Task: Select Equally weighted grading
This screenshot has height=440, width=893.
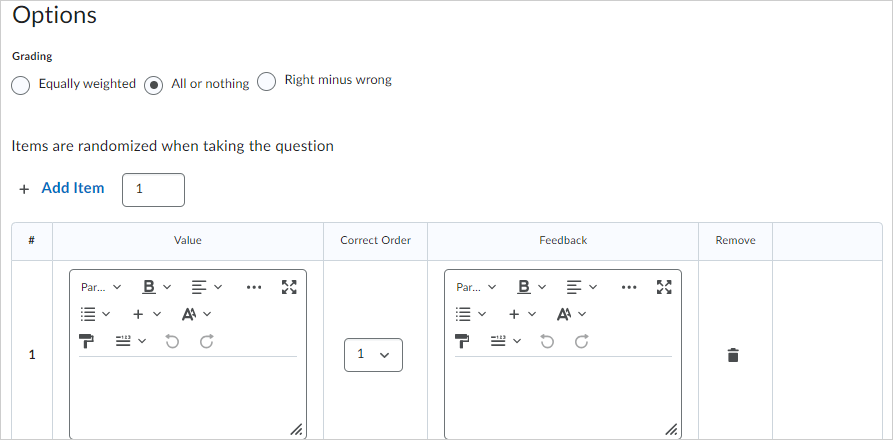Action: click(21, 85)
